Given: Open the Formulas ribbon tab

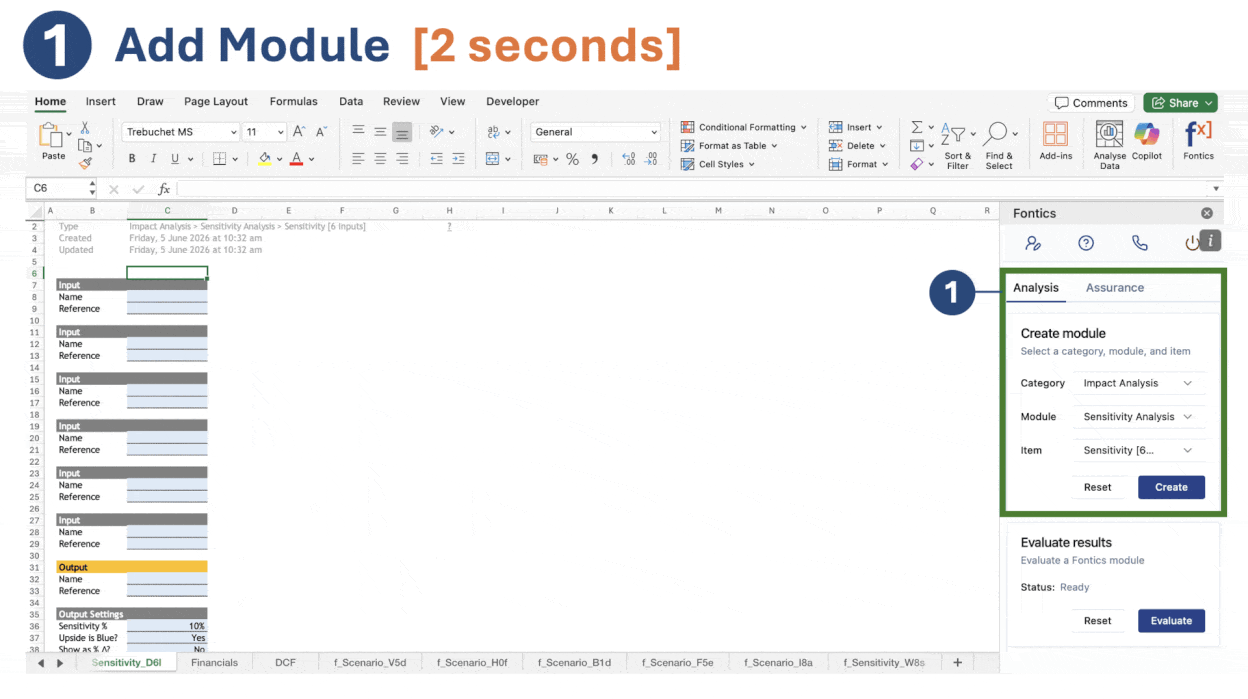Looking at the screenshot, I should (x=294, y=102).
